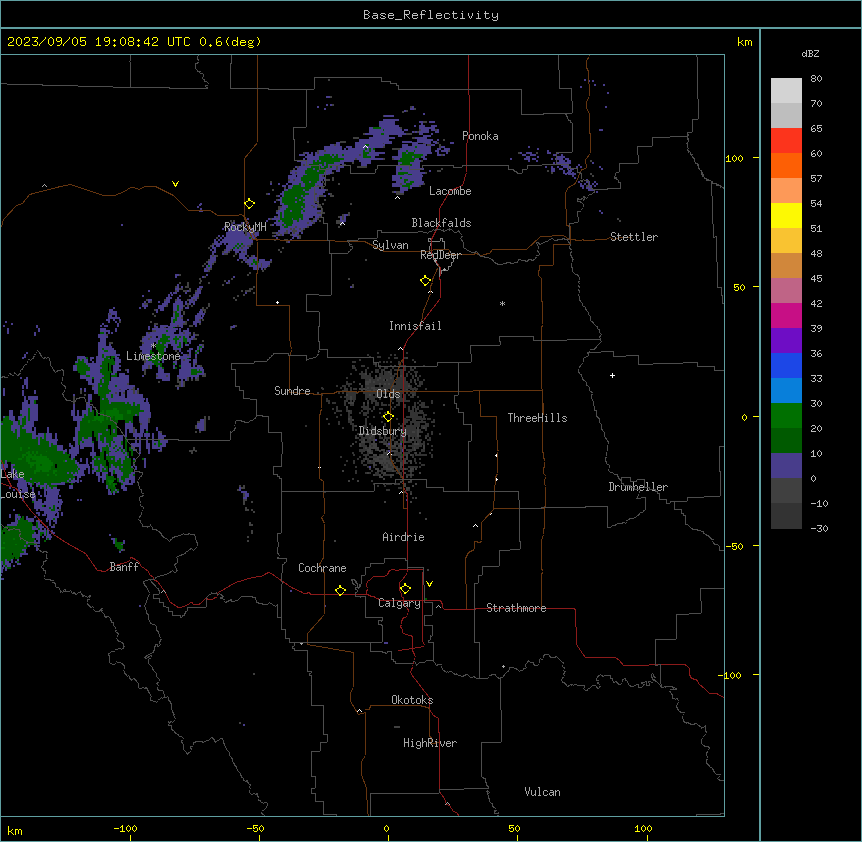
Task: Select the Sylvan map label
Action: [x=390, y=245]
